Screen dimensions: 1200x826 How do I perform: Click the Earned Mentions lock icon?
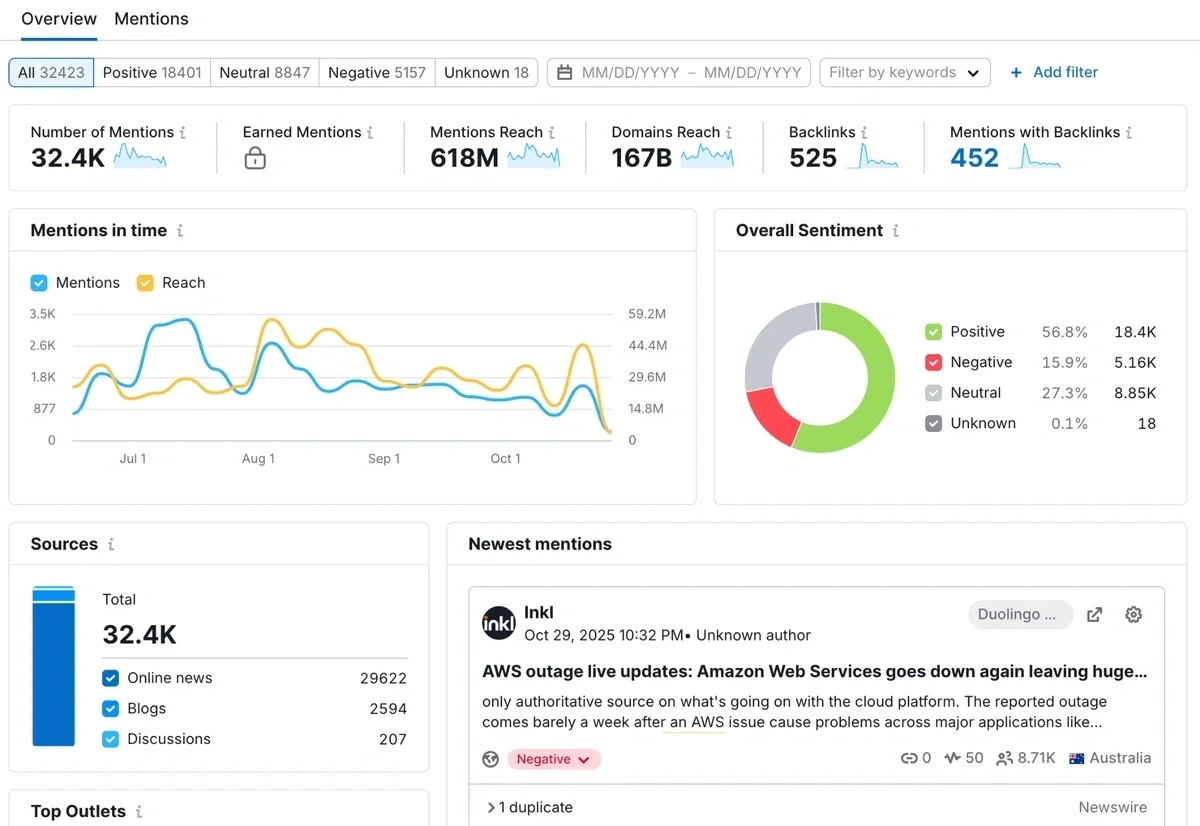[255, 158]
